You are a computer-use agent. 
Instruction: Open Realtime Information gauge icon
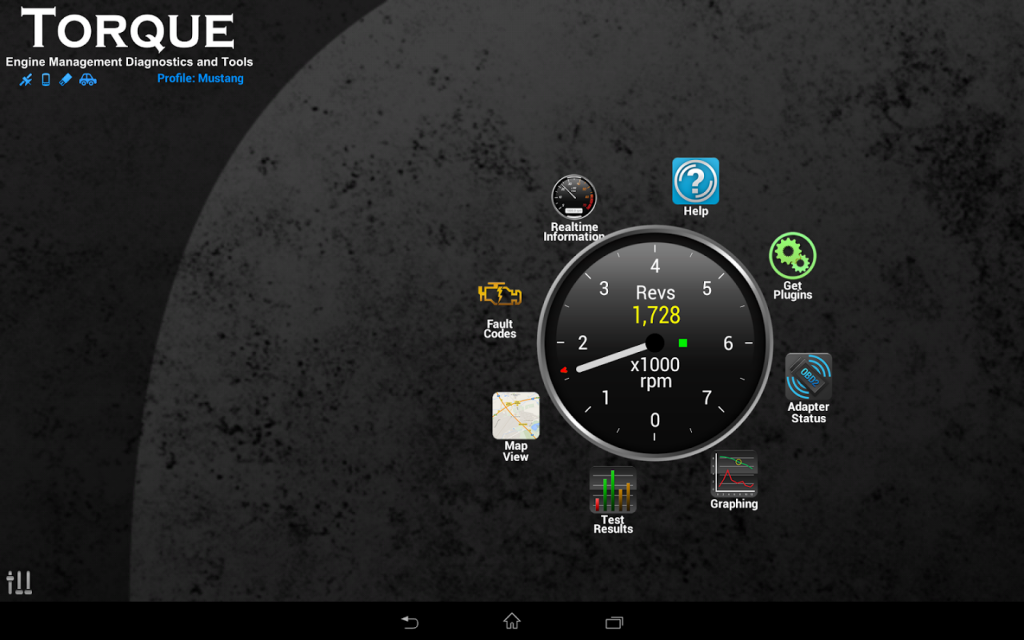573,197
